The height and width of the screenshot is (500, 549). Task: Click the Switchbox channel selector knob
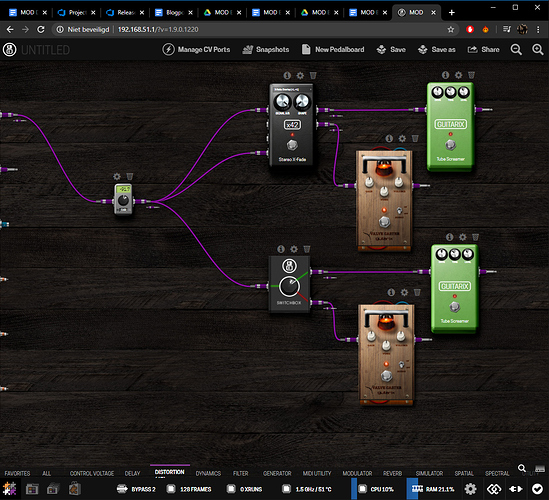point(289,286)
